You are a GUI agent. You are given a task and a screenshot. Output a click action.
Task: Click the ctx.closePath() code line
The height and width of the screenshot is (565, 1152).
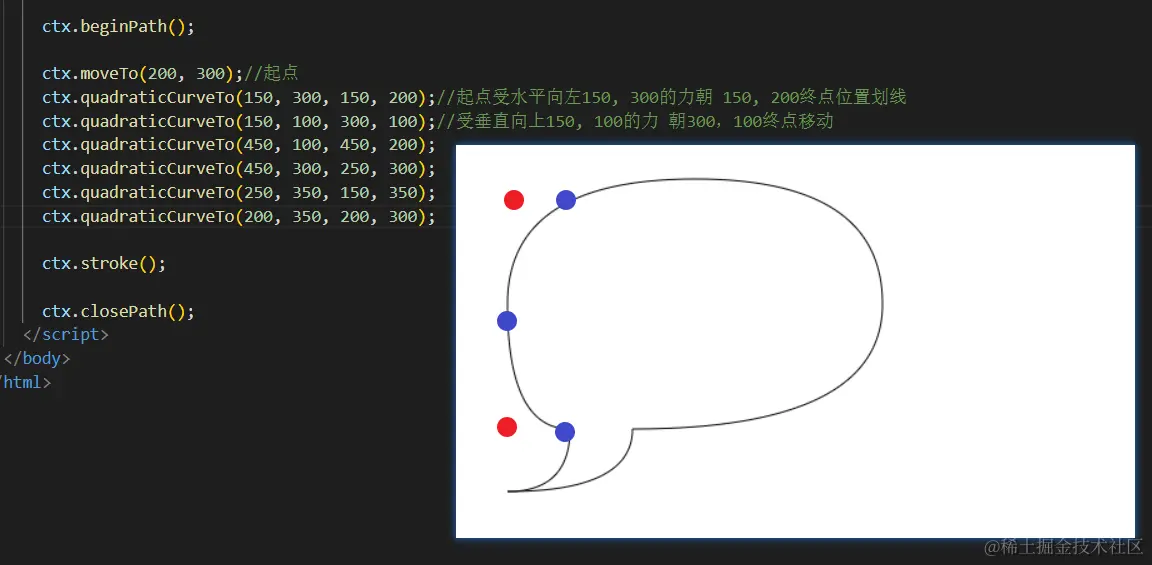click(118, 312)
